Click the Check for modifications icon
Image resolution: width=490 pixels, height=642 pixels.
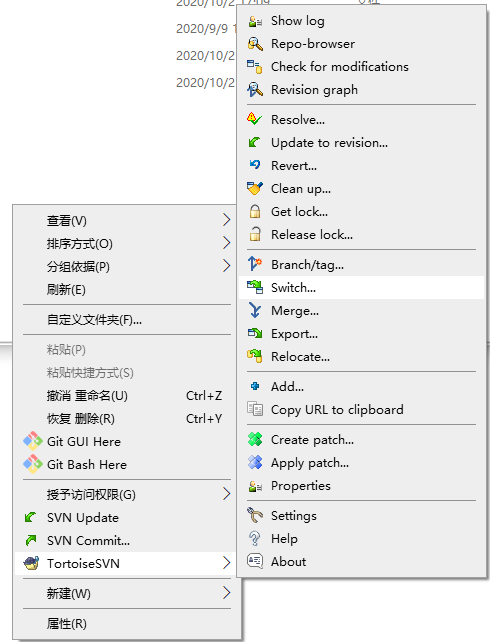[255, 67]
